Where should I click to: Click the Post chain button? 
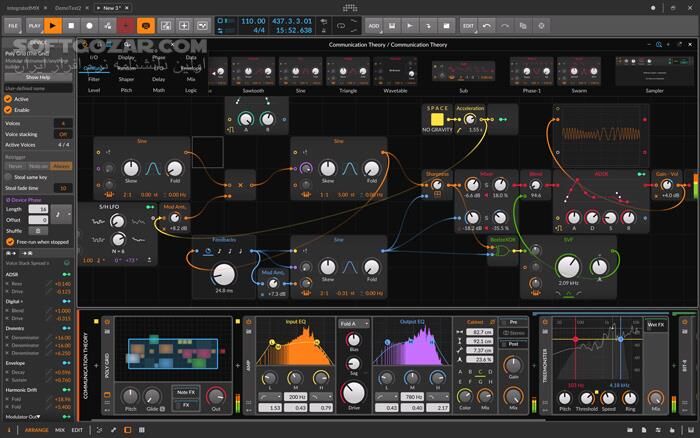513,344
